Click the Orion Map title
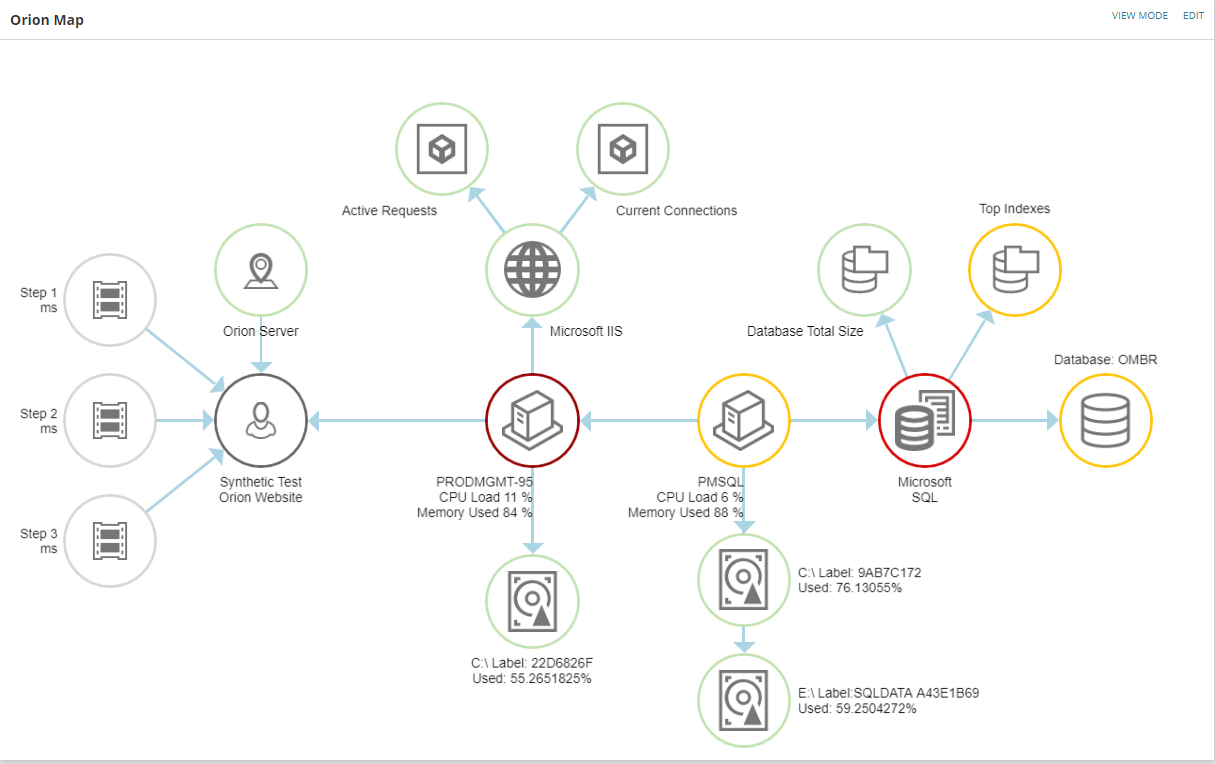The image size is (1216, 764). (x=47, y=20)
